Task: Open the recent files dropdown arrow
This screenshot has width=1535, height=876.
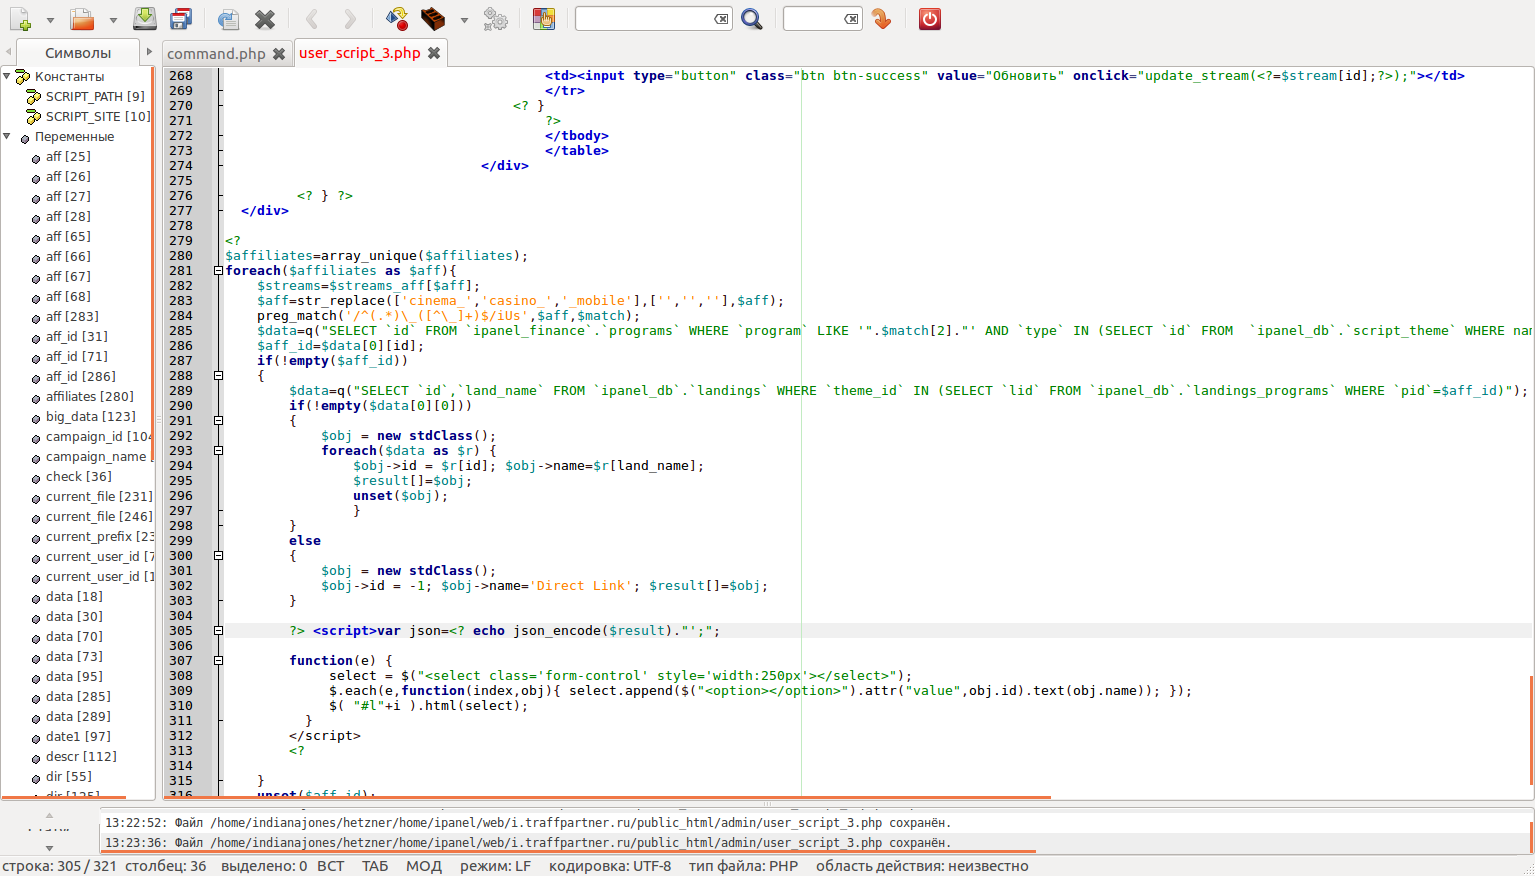Action: (x=112, y=20)
